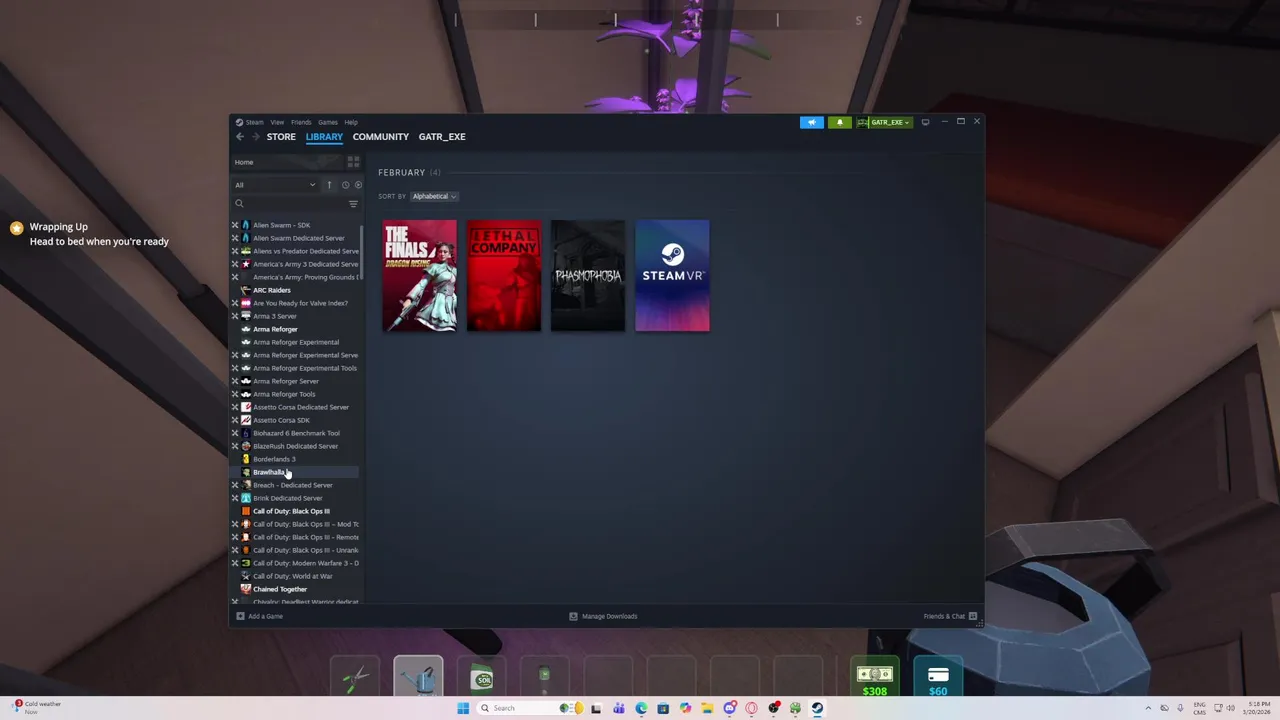
Task: Open the Friends menu
Action: (301, 122)
